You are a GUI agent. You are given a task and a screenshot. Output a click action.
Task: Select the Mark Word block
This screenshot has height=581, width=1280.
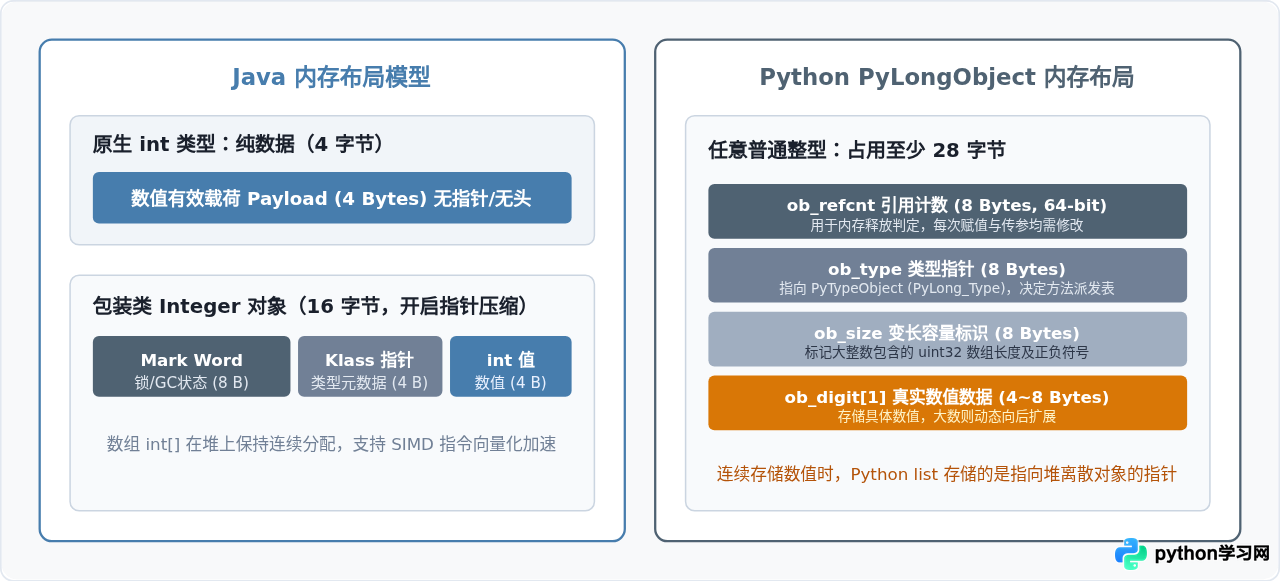[192, 366]
